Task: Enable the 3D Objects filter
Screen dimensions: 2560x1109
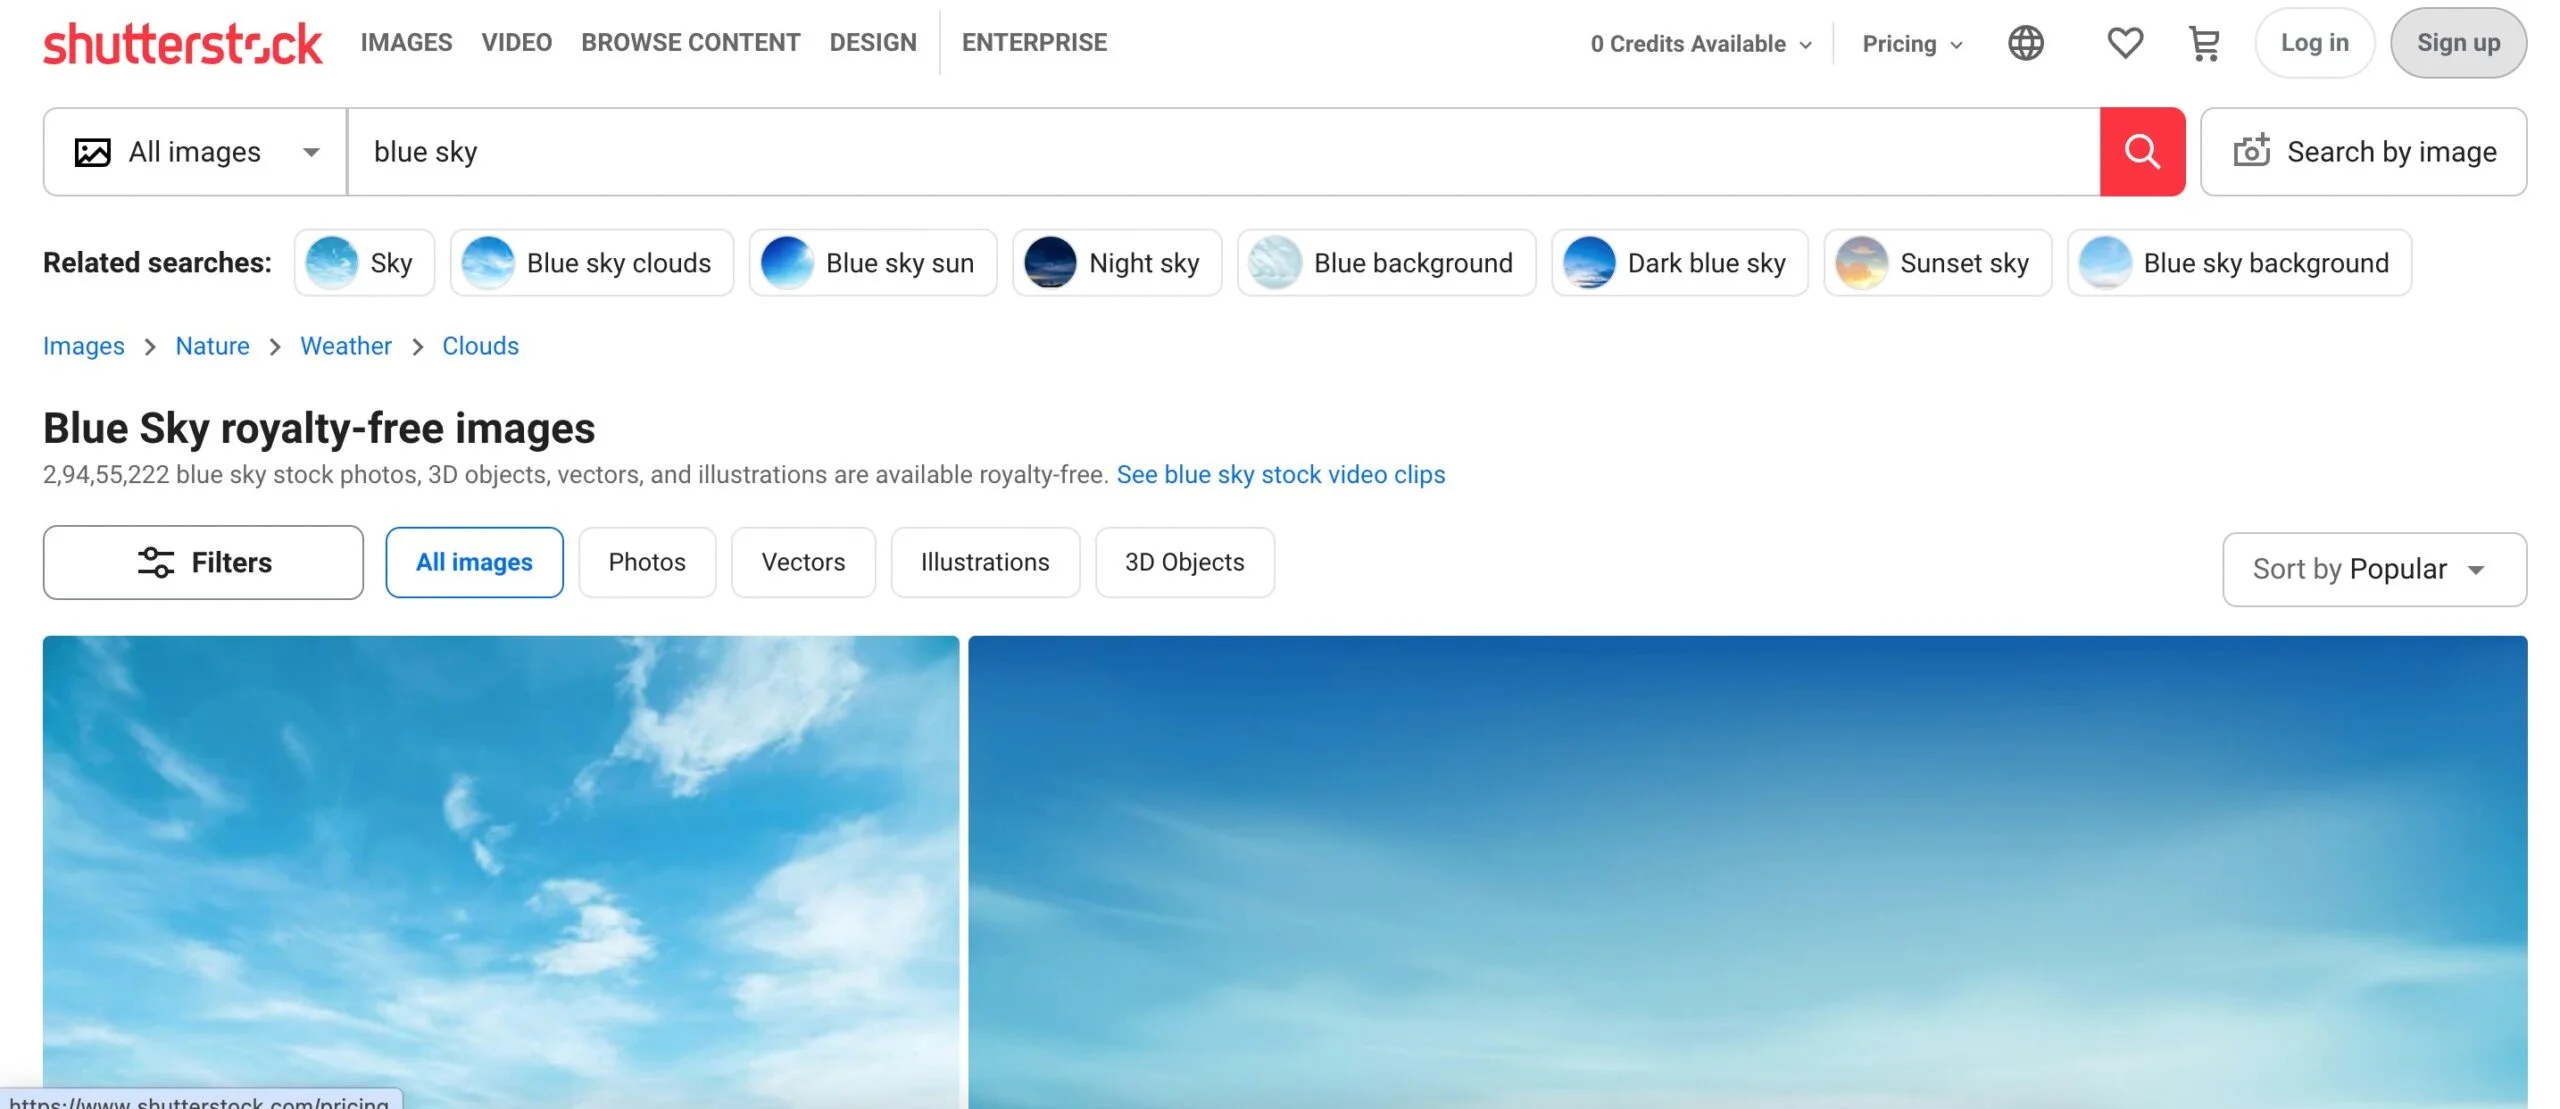Action: click(x=1184, y=562)
